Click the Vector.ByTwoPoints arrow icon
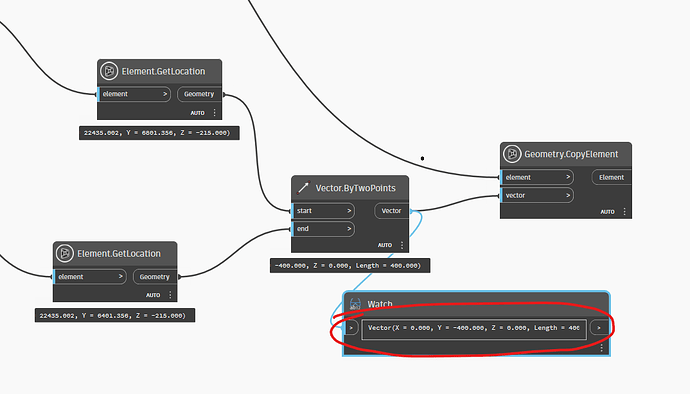The image size is (690, 394). coord(303,188)
